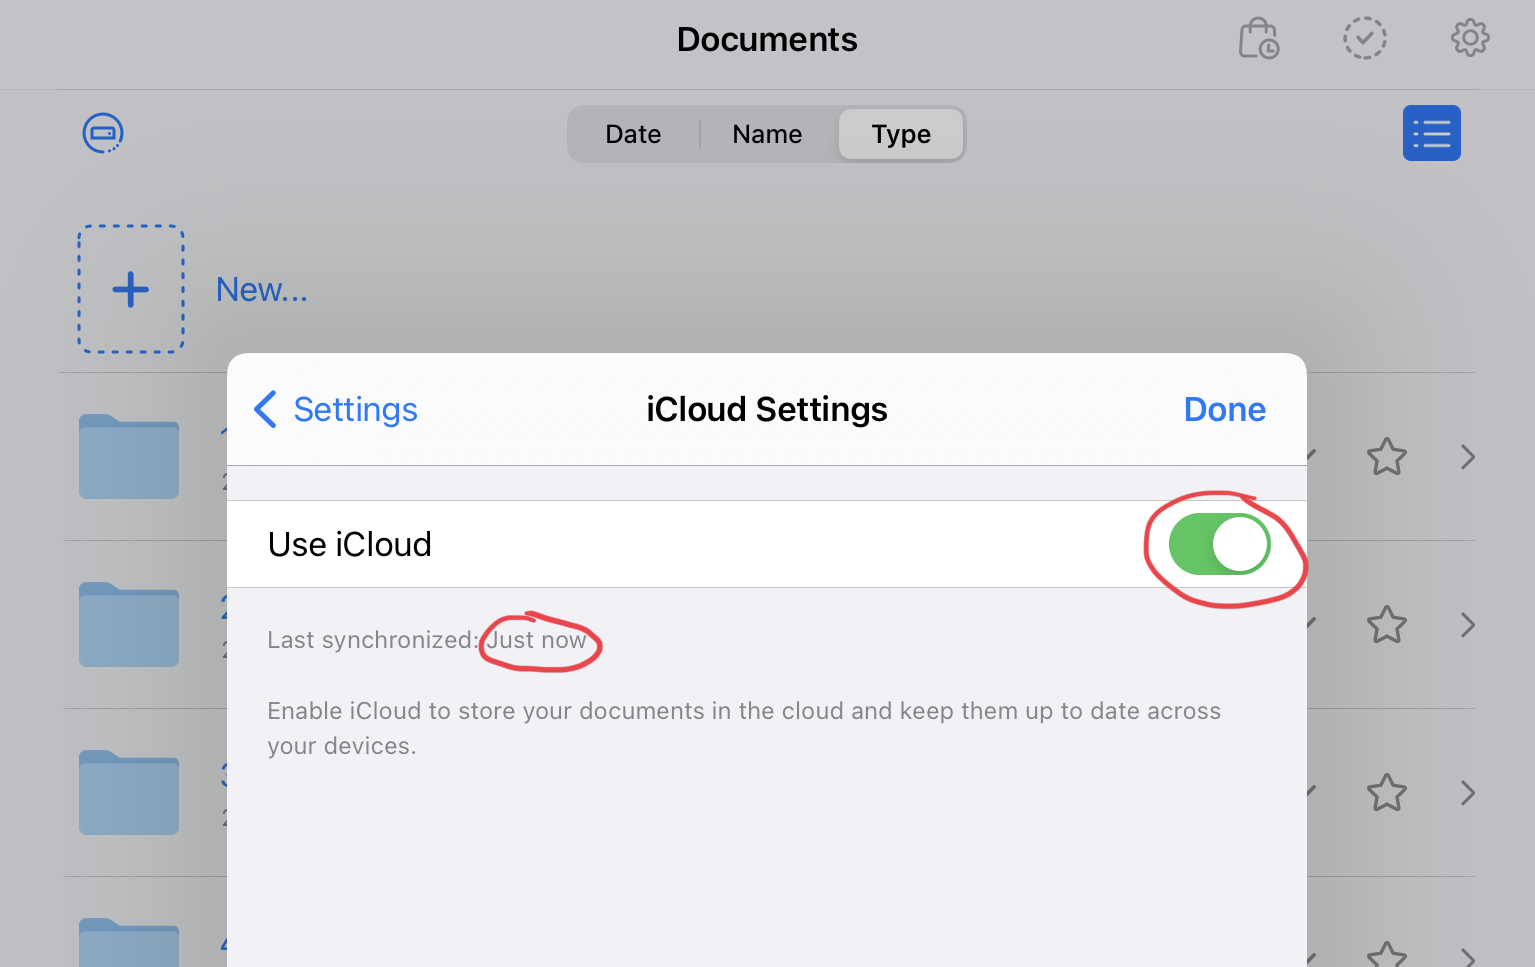The width and height of the screenshot is (1535, 967).
Task: Tap the dashed circle checkmark select icon
Action: (1364, 39)
